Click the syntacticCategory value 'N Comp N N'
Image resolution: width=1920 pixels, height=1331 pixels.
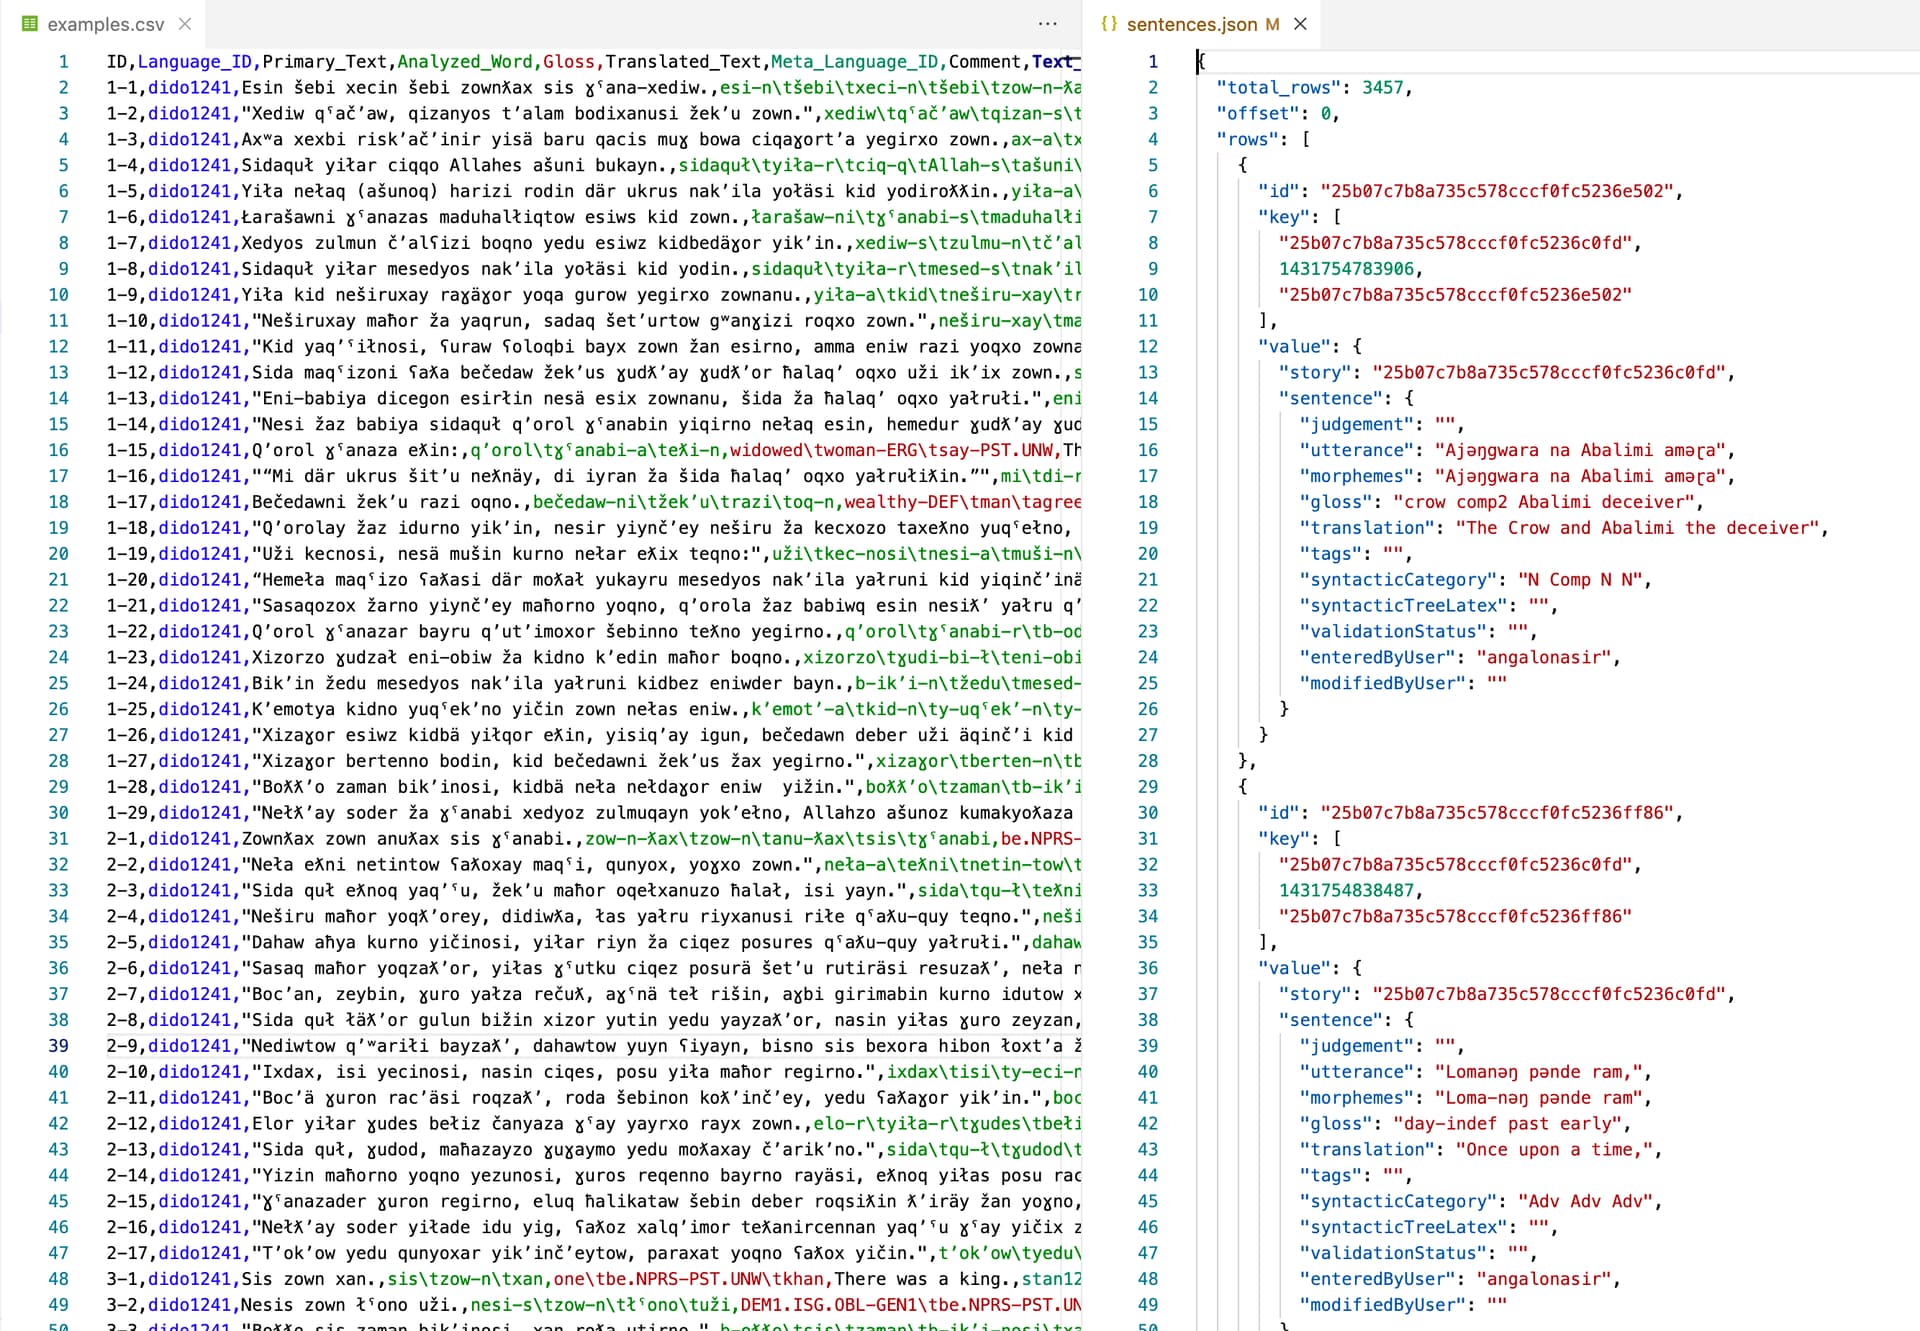coord(1580,580)
